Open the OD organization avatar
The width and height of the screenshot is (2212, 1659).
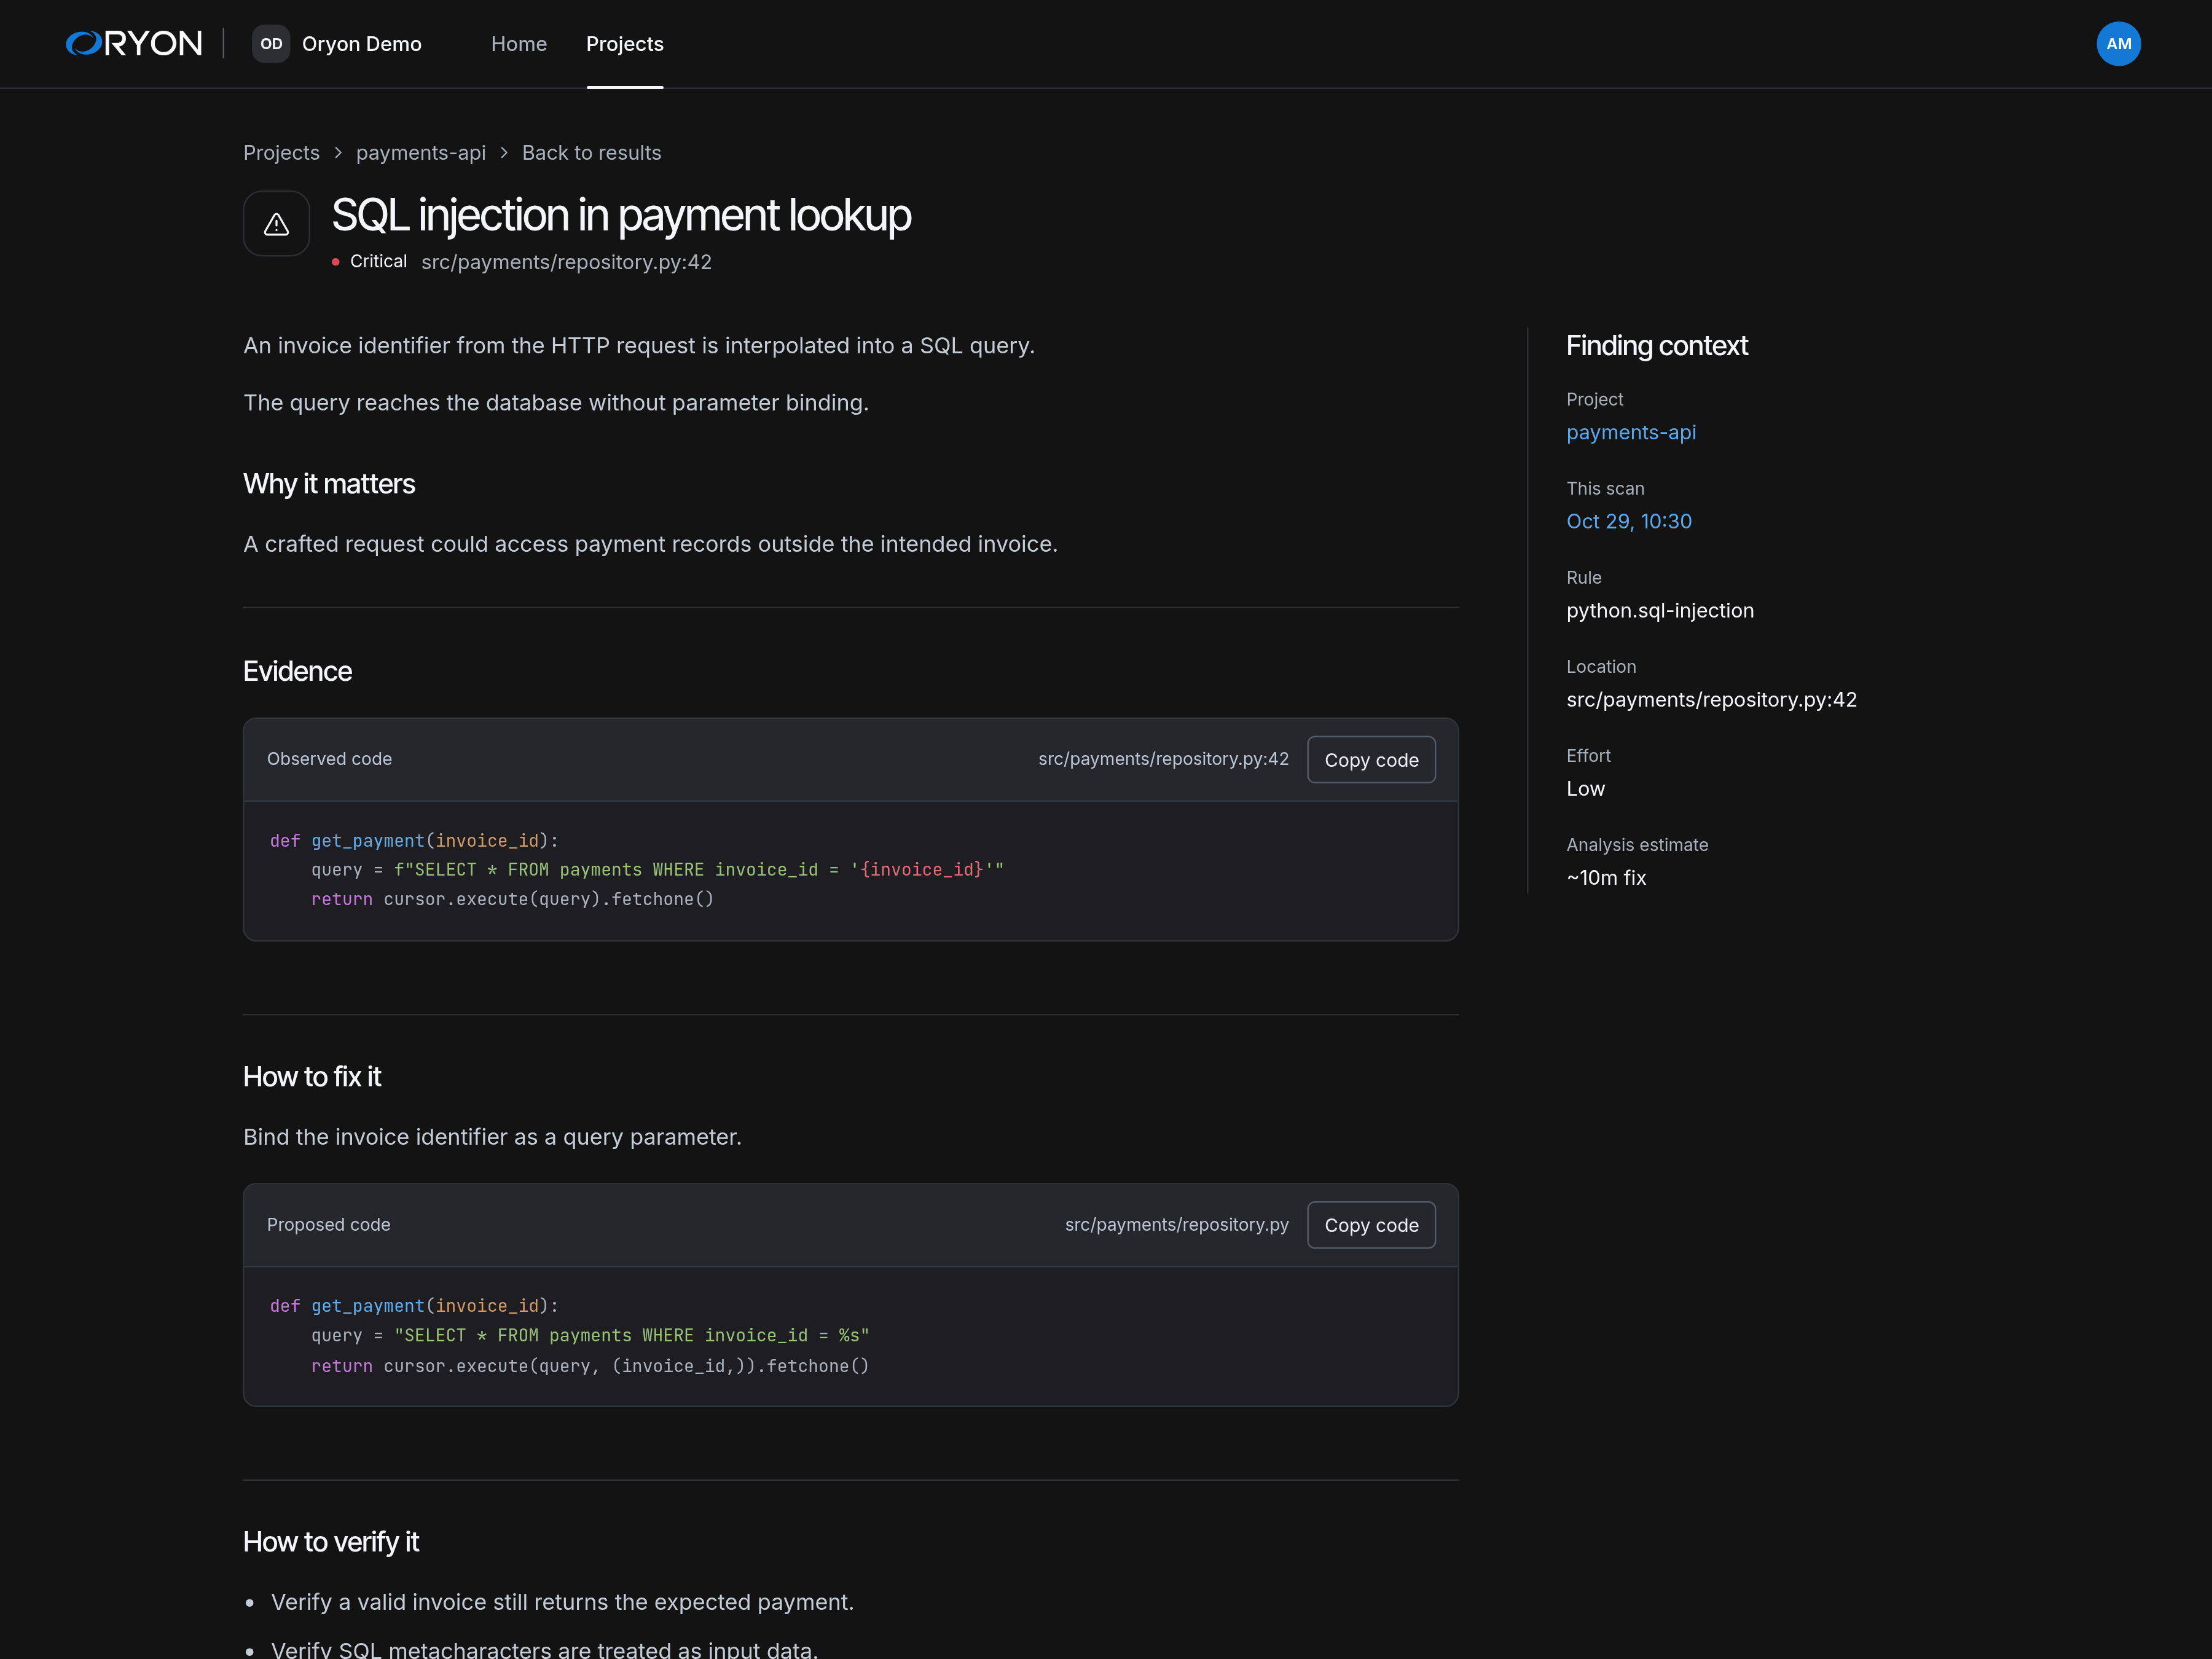[x=271, y=44]
